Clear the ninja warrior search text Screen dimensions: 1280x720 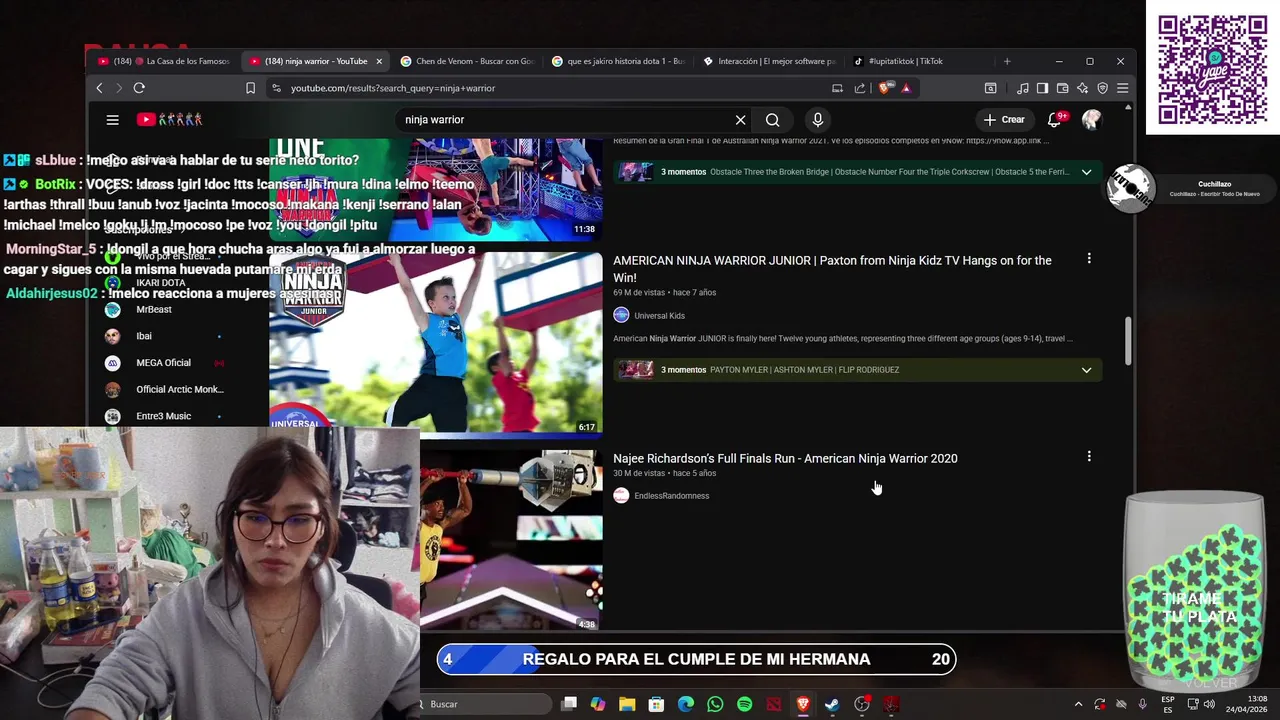[x=740, y=120]
